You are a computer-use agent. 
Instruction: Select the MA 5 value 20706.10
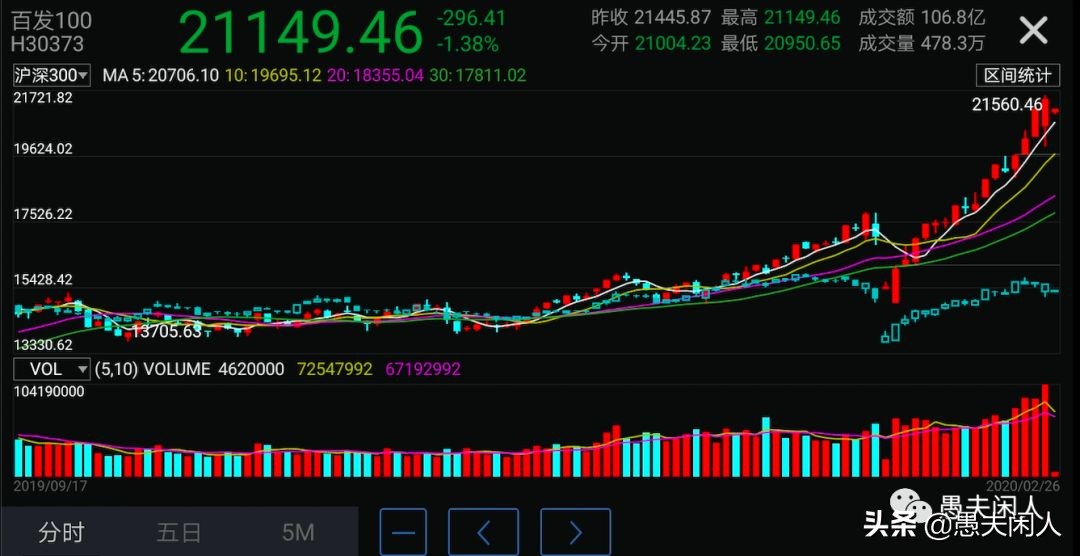pos(183,75)
